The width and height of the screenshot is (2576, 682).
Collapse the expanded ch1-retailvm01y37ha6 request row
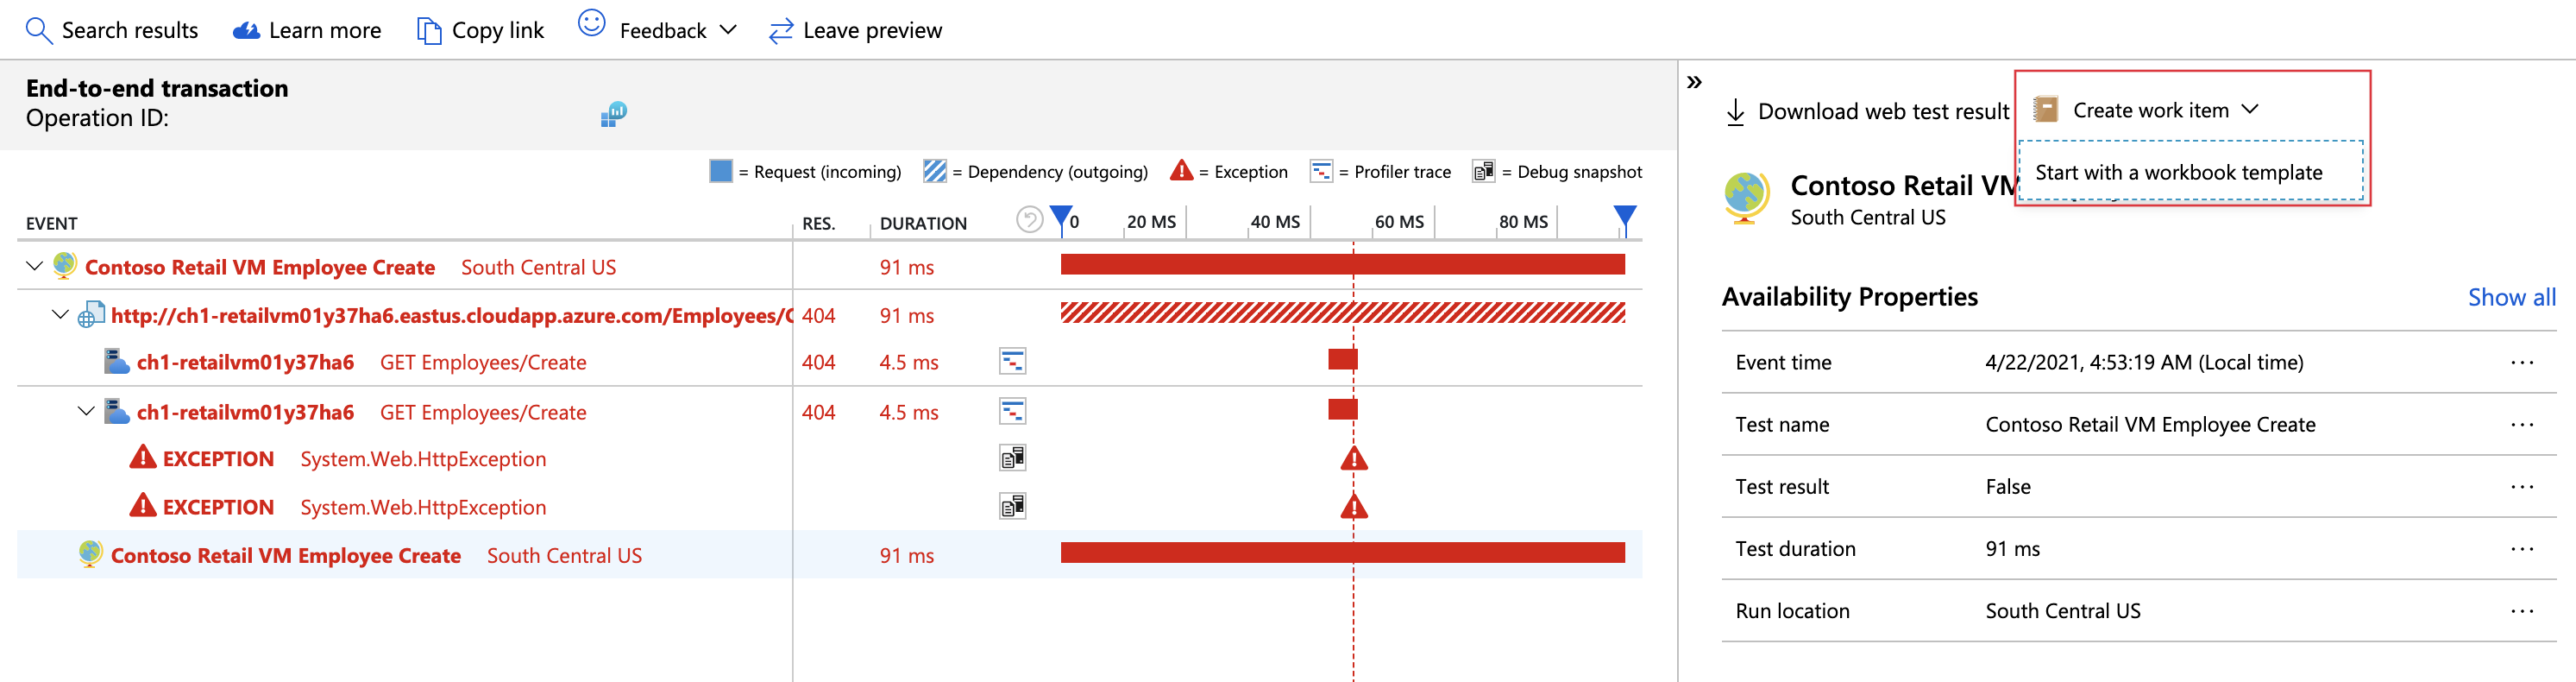pyautogui.click(x=86, y=411)
